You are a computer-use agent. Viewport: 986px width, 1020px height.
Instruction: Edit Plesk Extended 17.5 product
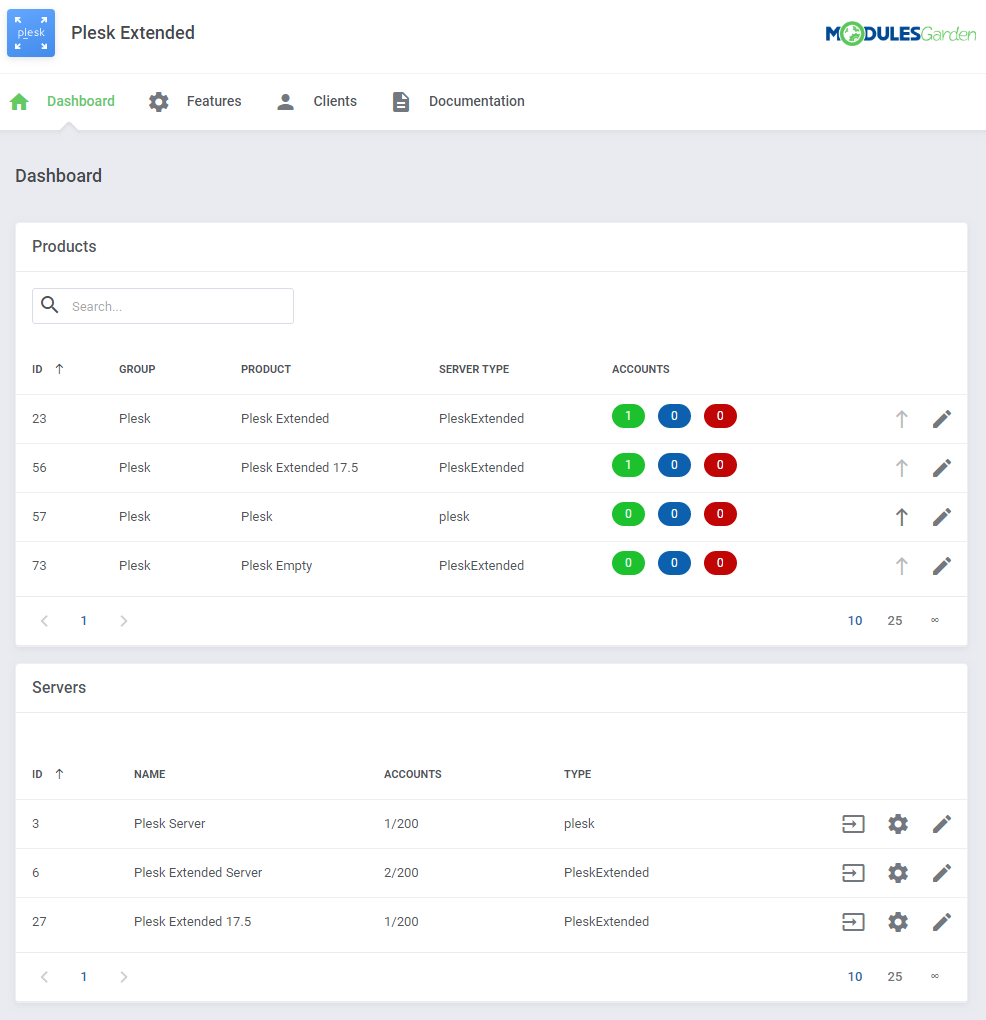coord(942,468)
